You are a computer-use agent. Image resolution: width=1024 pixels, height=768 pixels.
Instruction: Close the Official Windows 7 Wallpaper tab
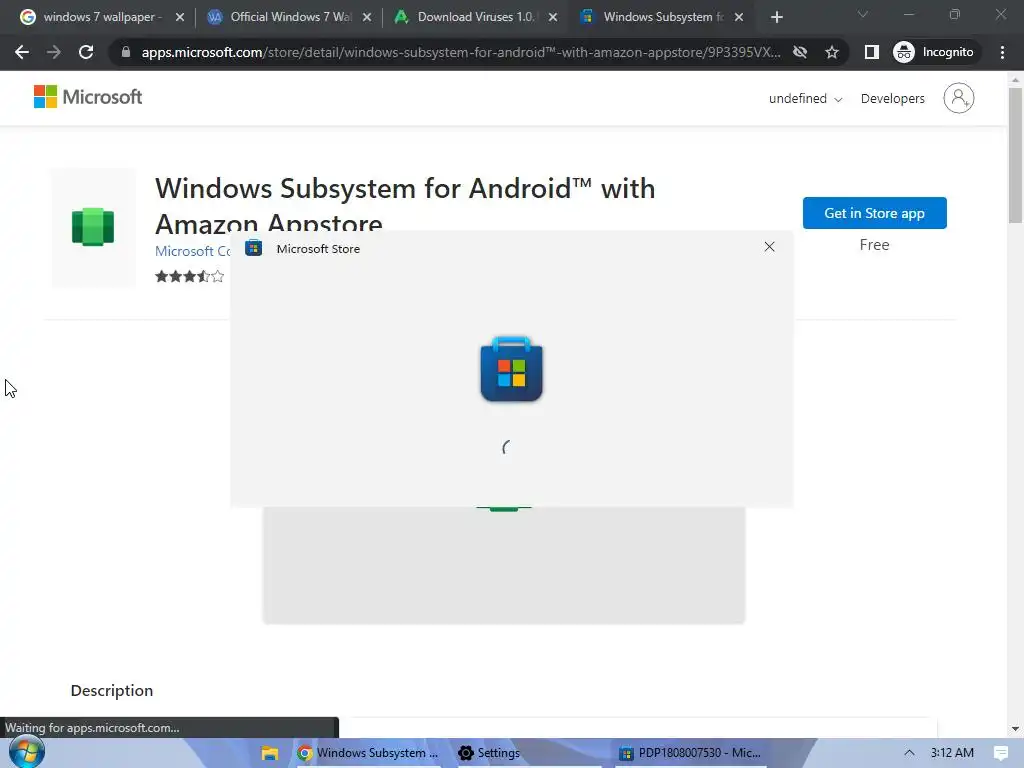[367, 17]
